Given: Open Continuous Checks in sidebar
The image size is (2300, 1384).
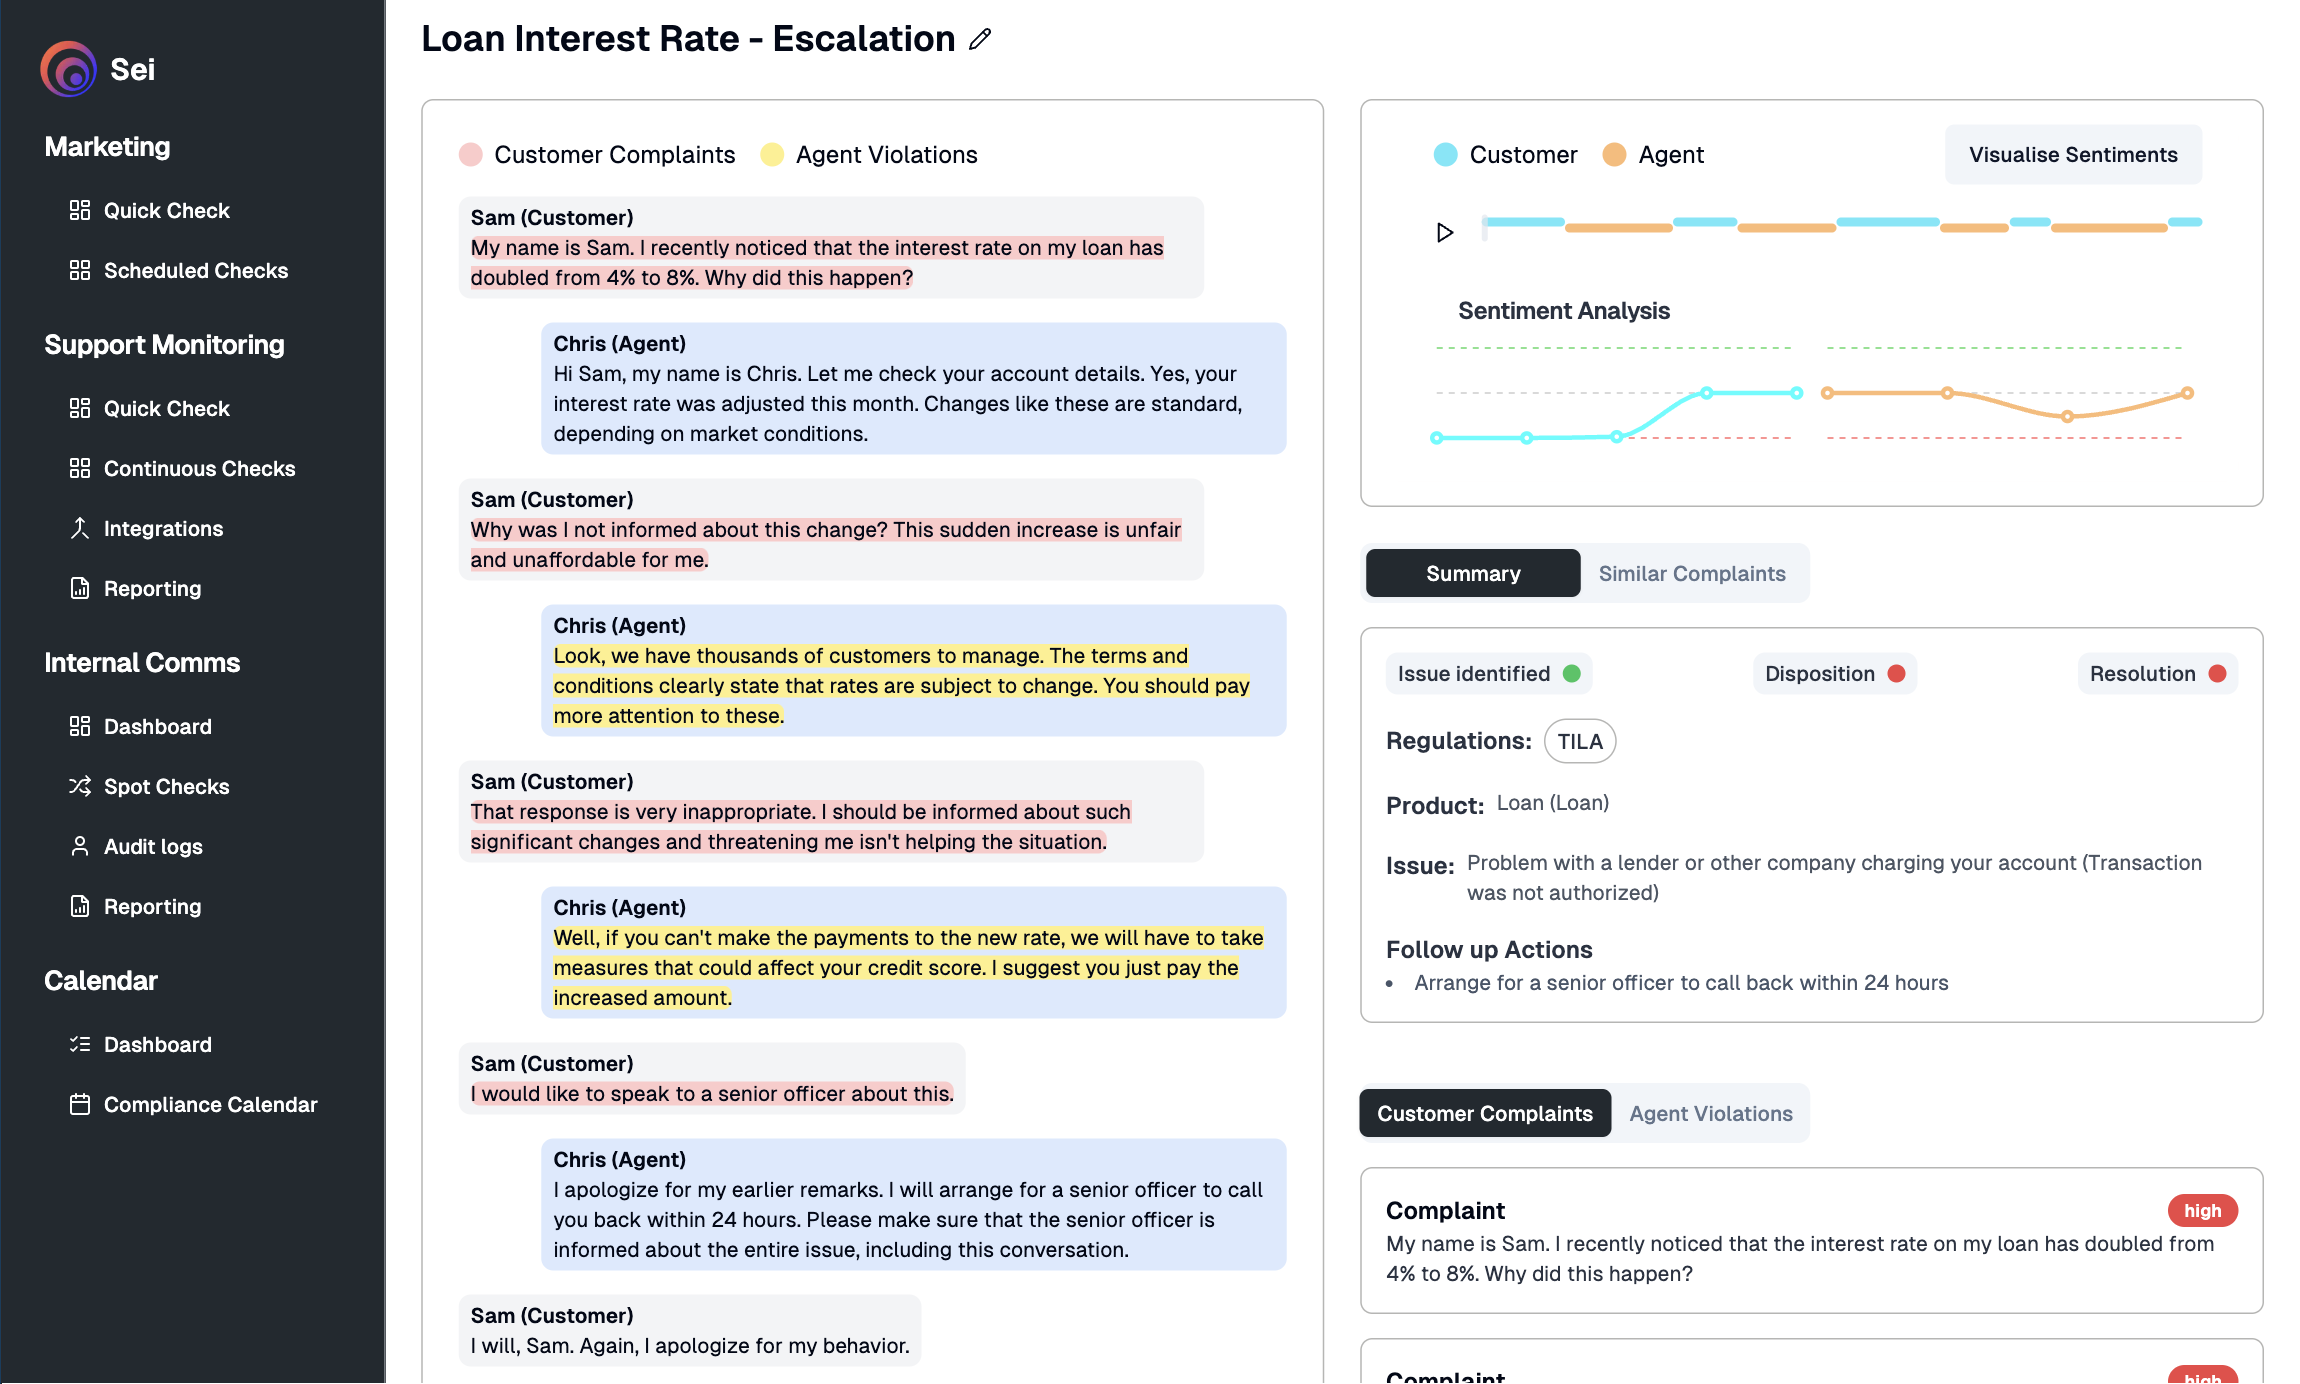Looking at the screenshot, I should tap(199, 468).
